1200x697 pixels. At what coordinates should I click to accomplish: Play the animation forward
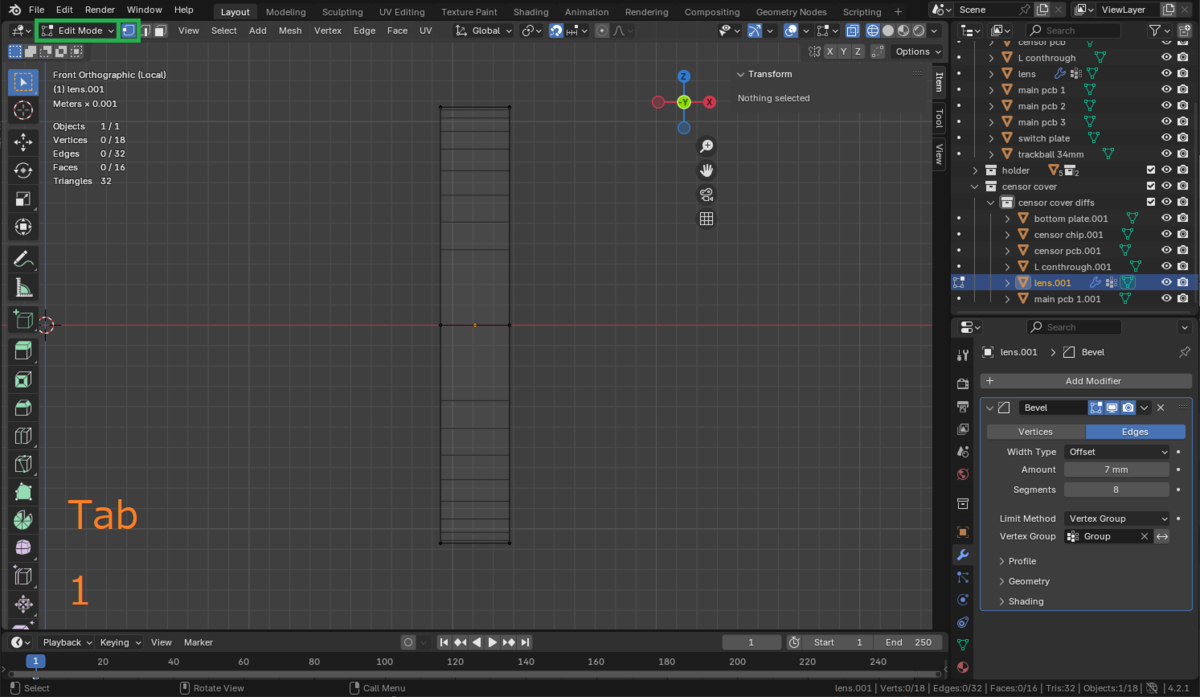[x=492, y=642]
